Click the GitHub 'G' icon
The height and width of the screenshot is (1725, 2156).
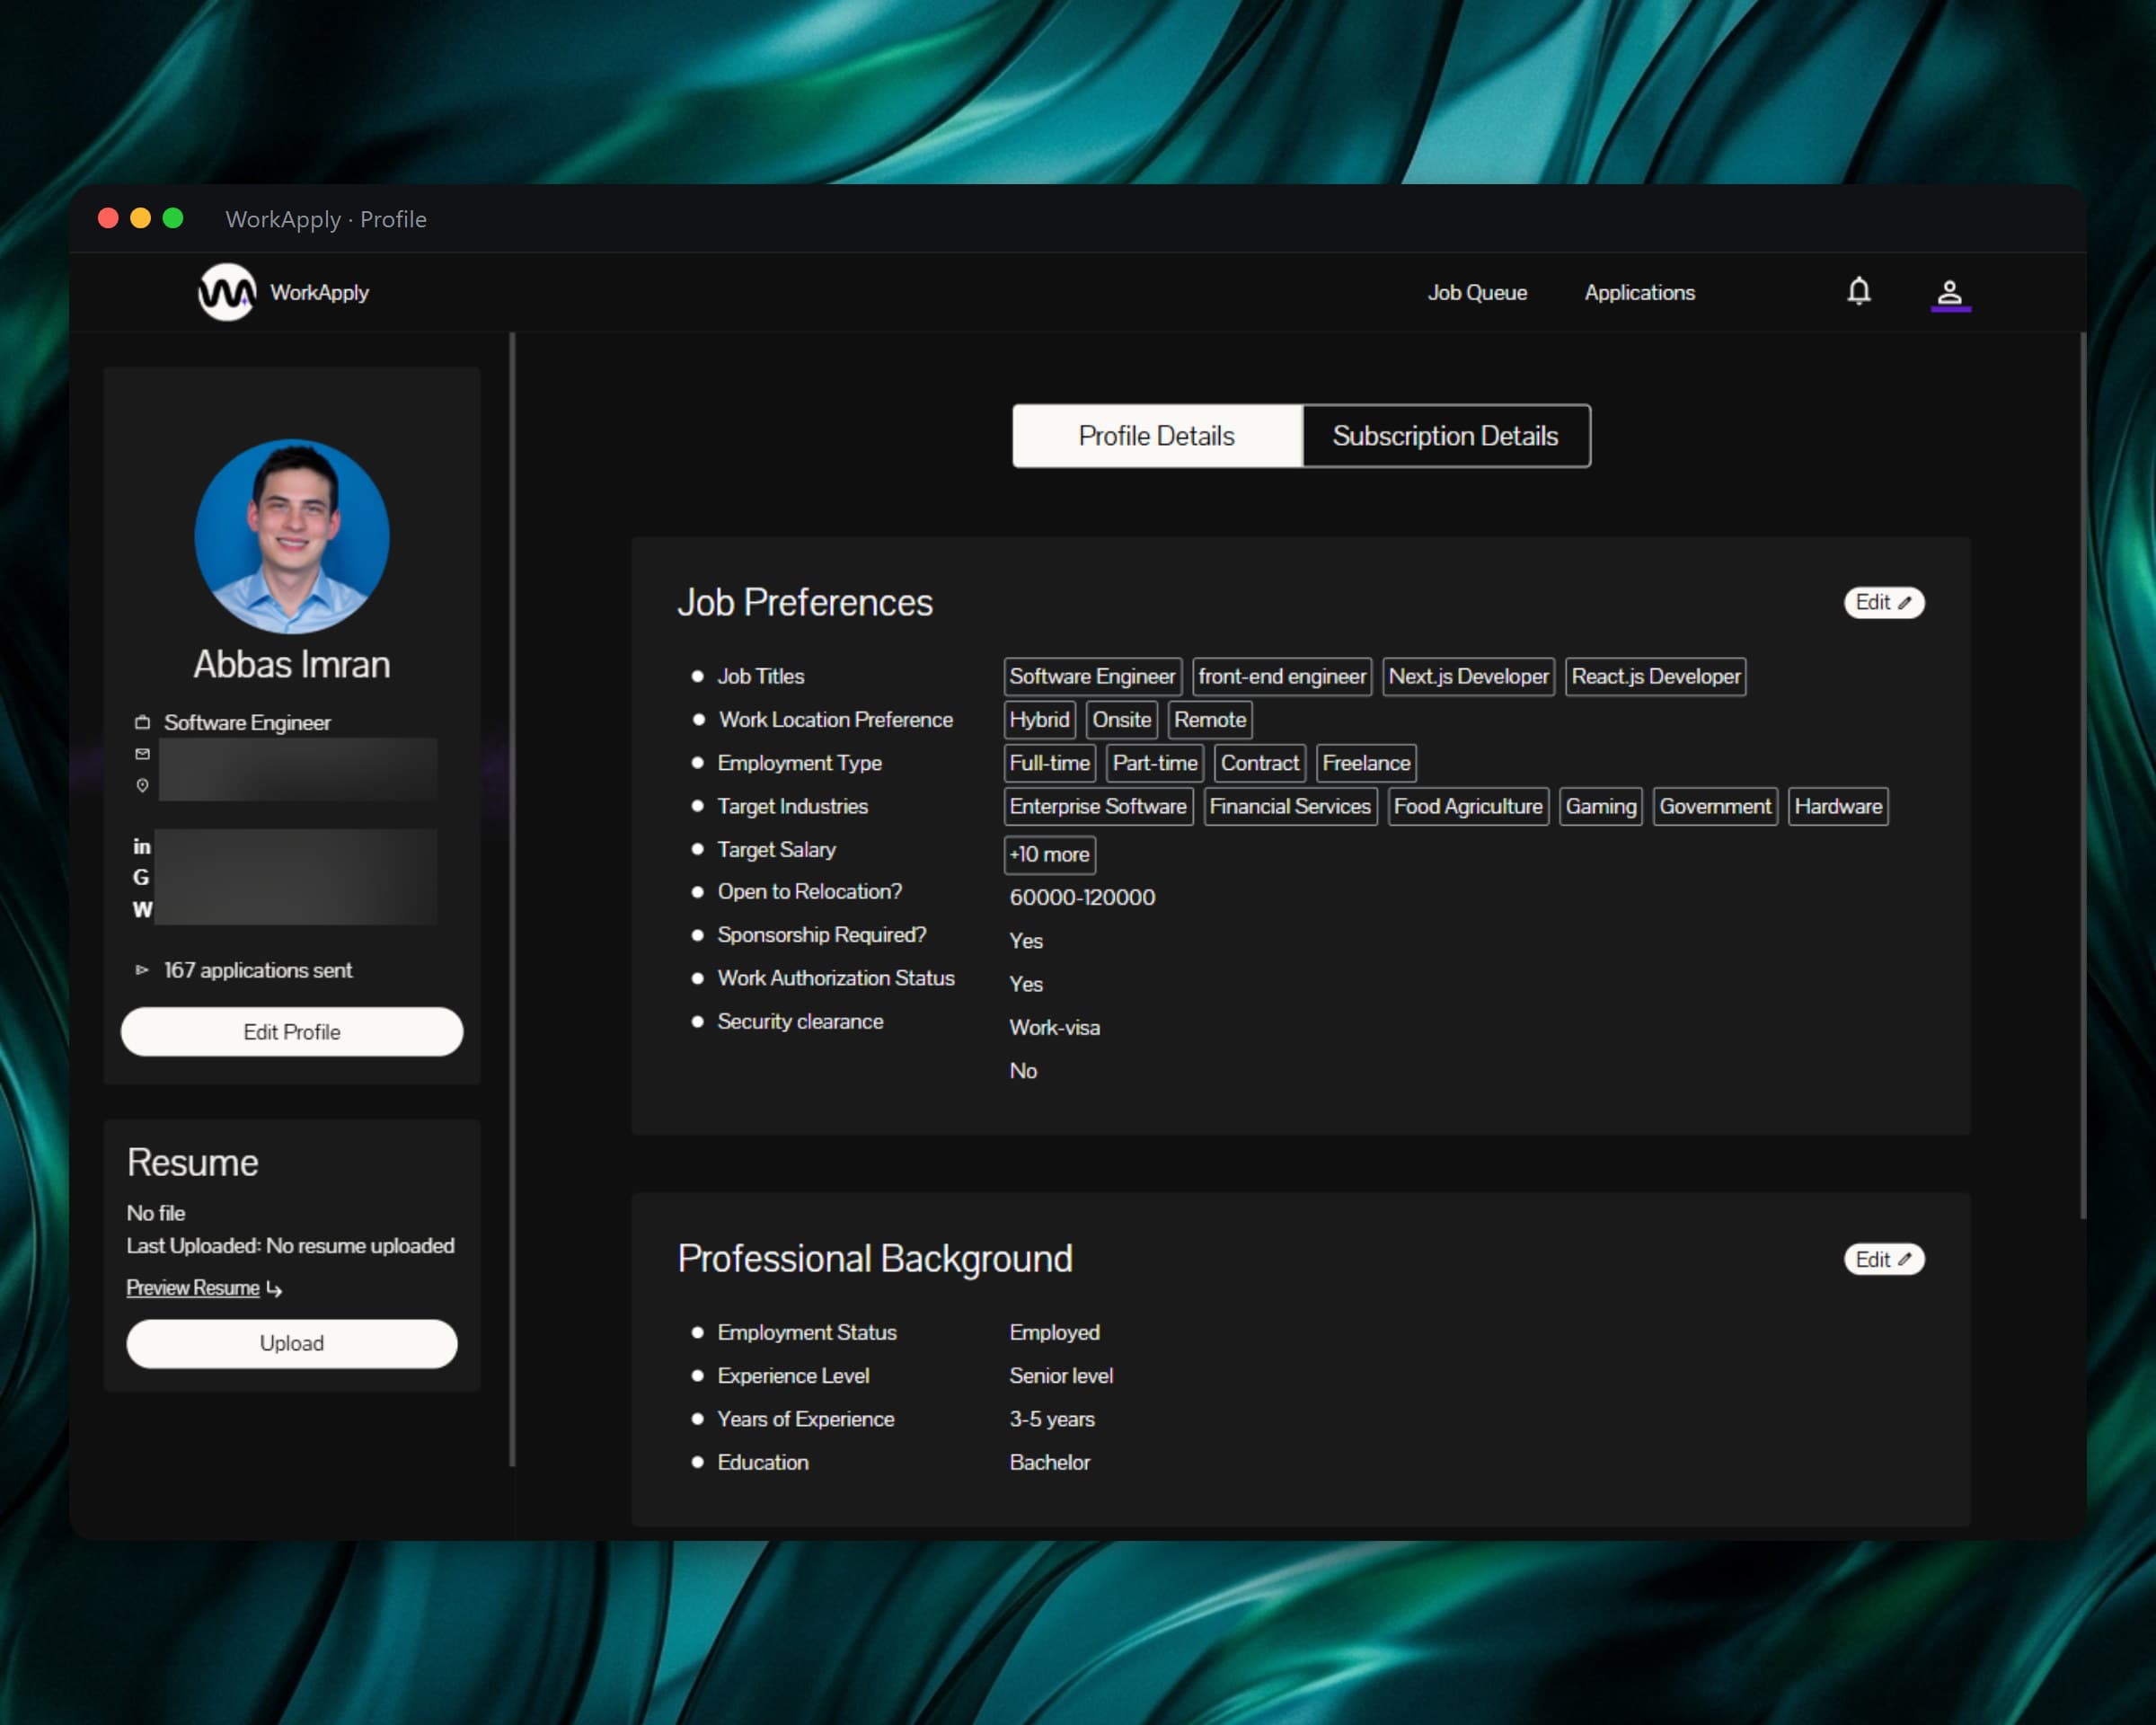click(x=141, y=877)
